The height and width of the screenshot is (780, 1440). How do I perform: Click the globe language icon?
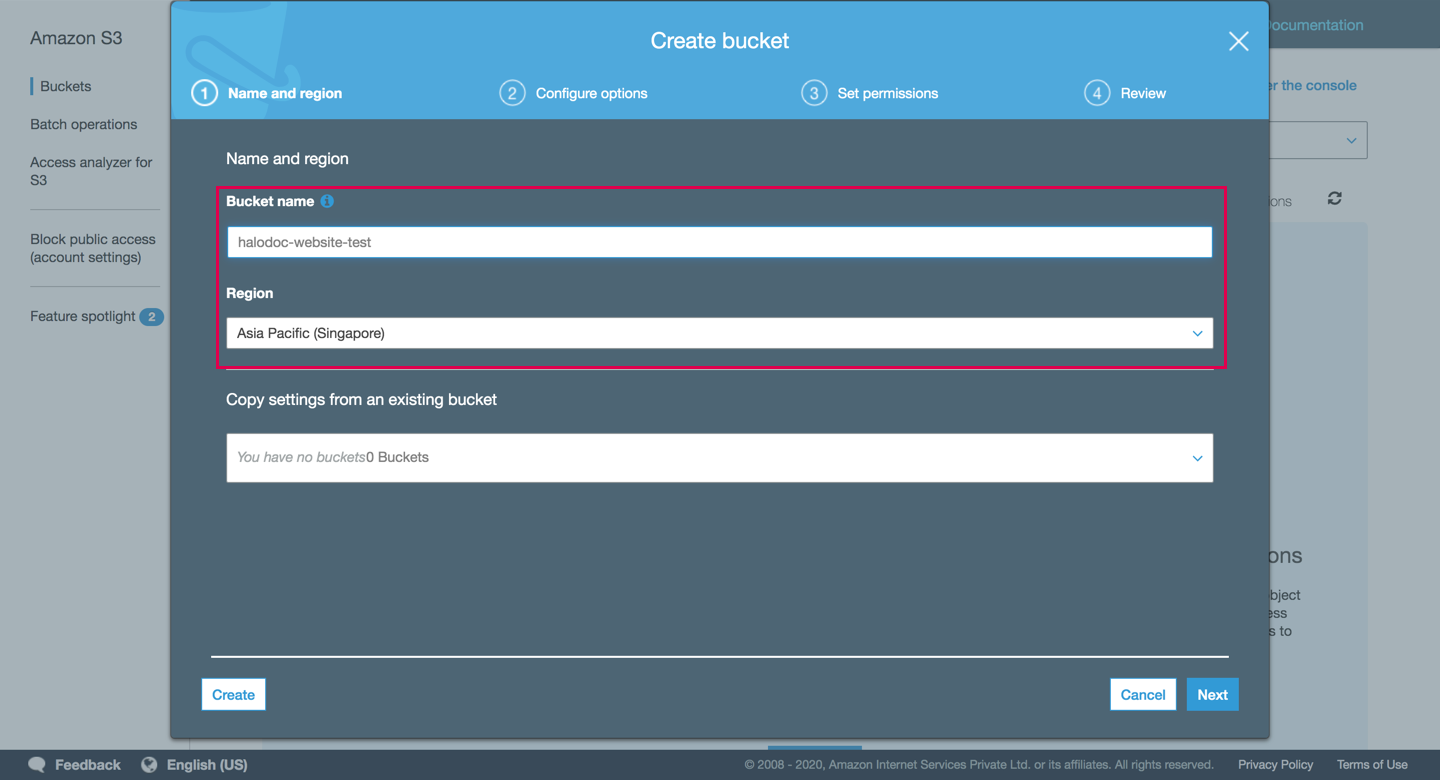click(x=149, y=765)
